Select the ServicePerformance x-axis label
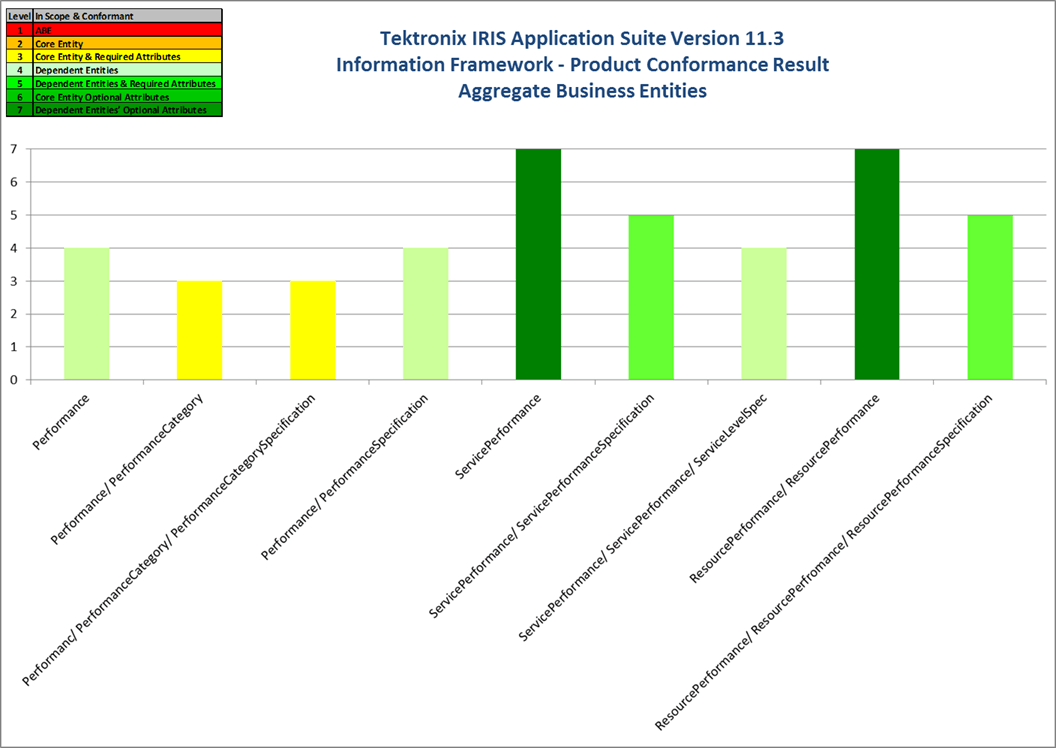Screen dimensions: 1056x748 coord(498,437)
